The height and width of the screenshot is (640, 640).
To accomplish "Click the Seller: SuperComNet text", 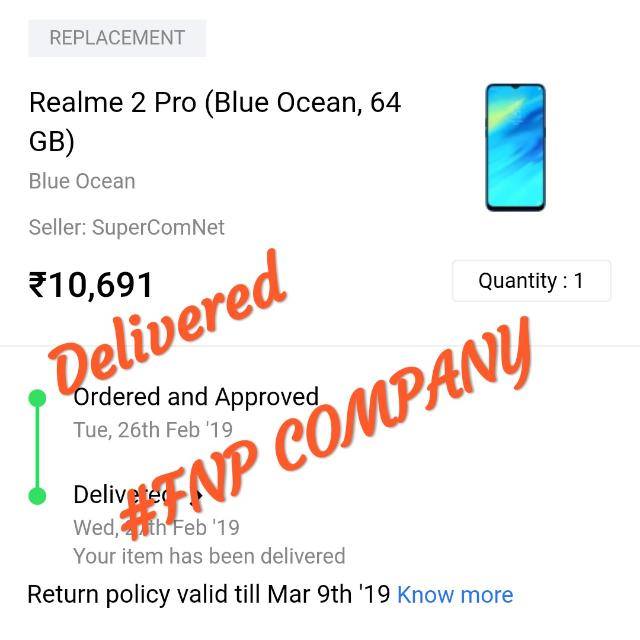I will [127, 227].
